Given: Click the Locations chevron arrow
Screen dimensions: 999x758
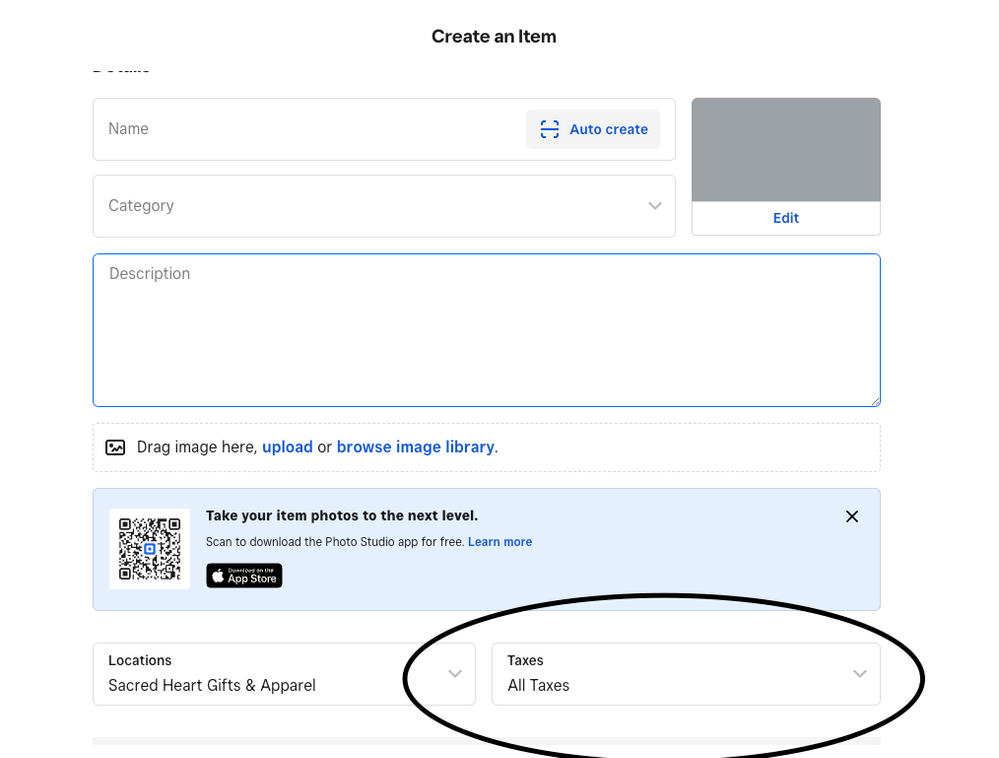Looking at the screenshot, I should click(455, 674).
